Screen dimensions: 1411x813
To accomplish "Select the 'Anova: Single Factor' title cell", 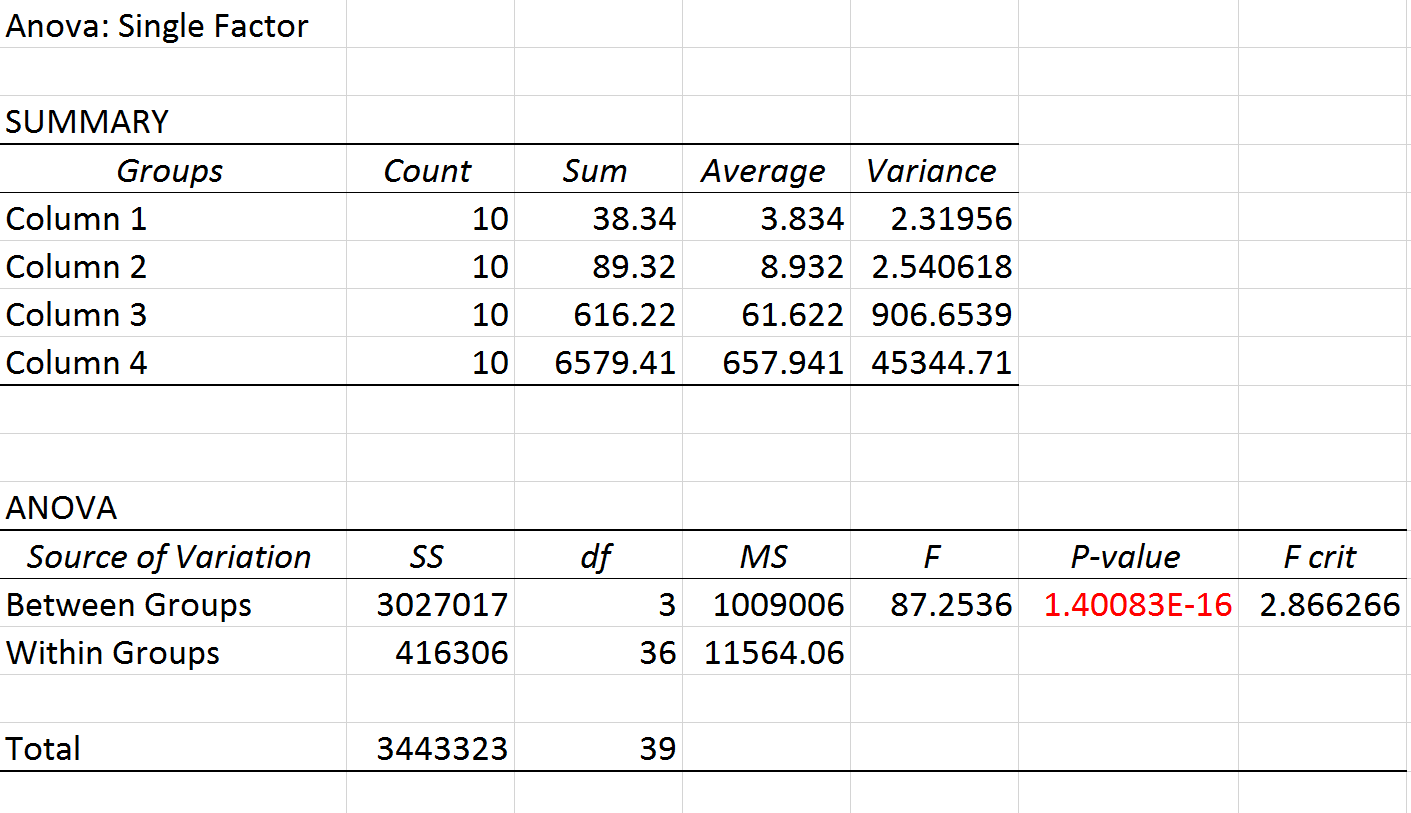I will [157, 26].
